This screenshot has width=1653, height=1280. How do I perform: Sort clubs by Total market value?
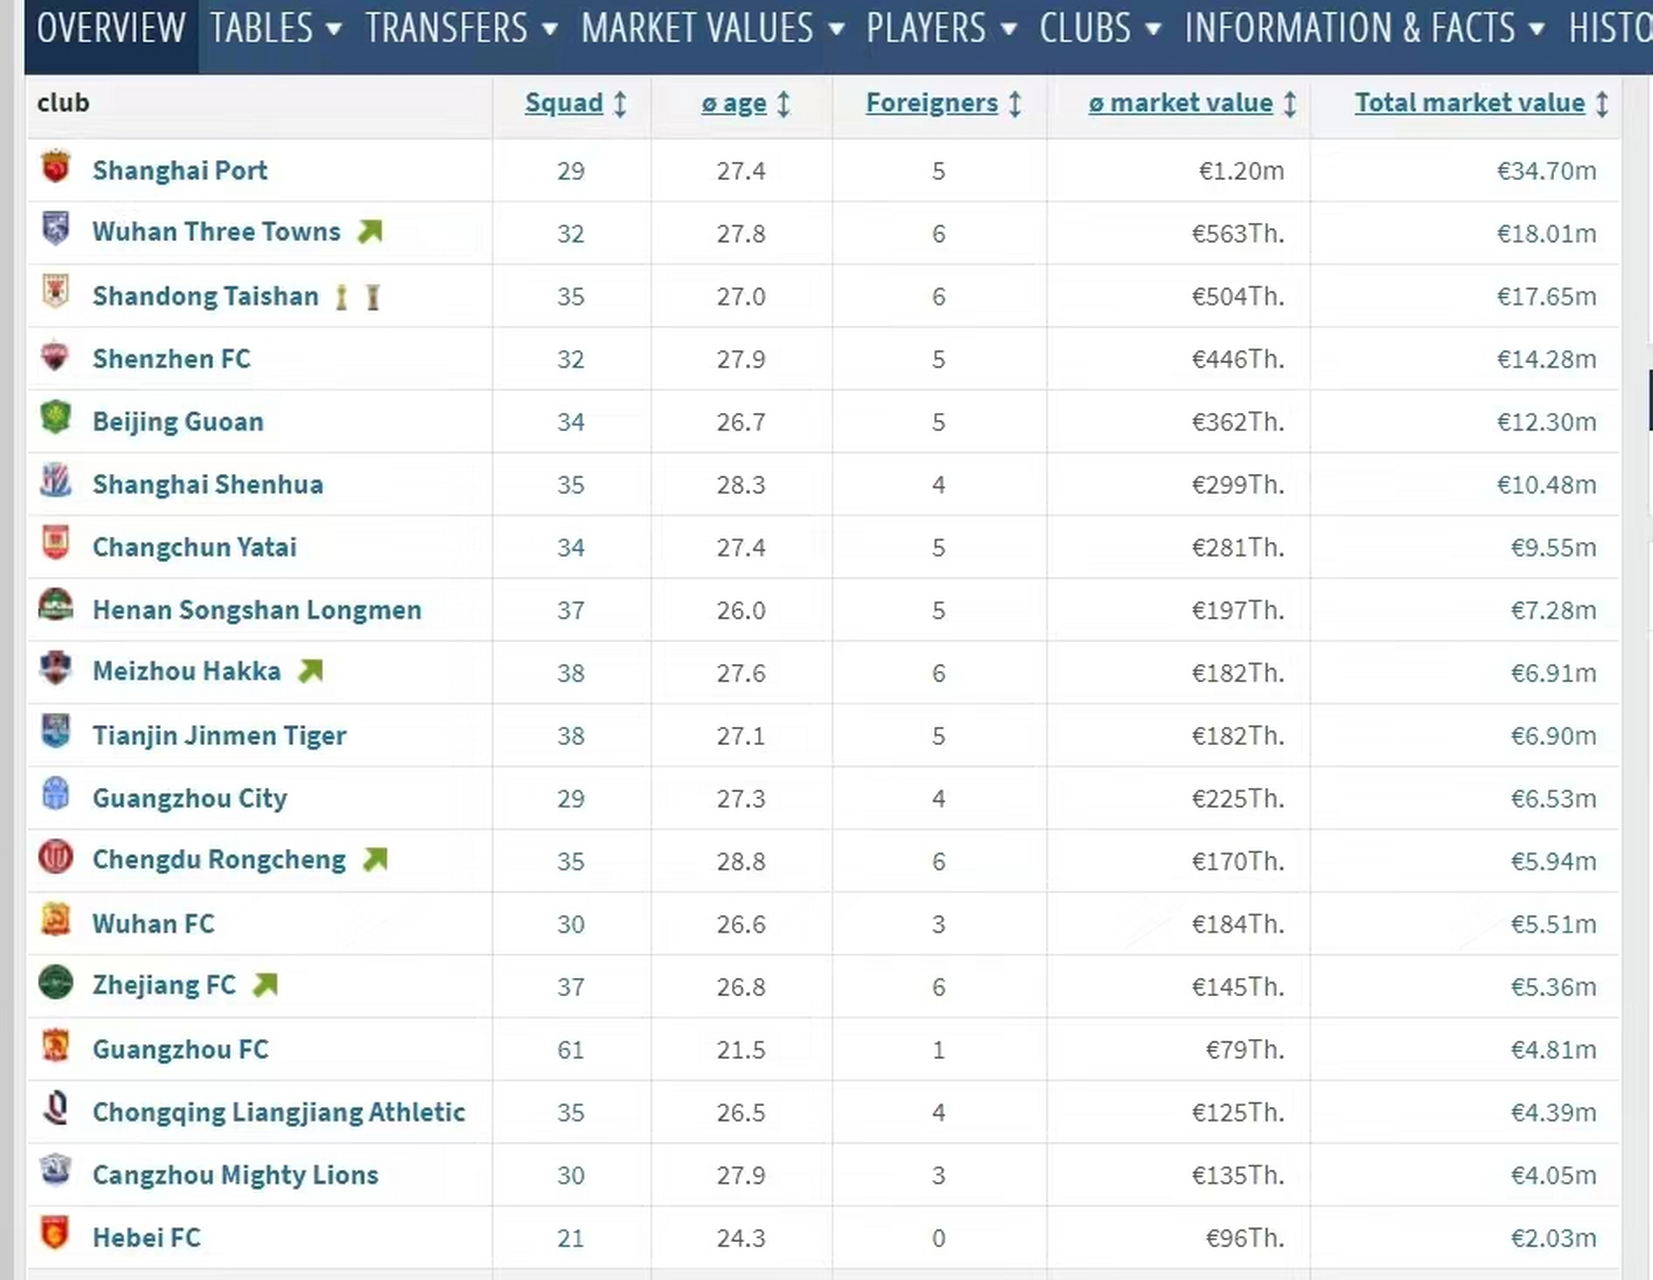coord(1469,103)
